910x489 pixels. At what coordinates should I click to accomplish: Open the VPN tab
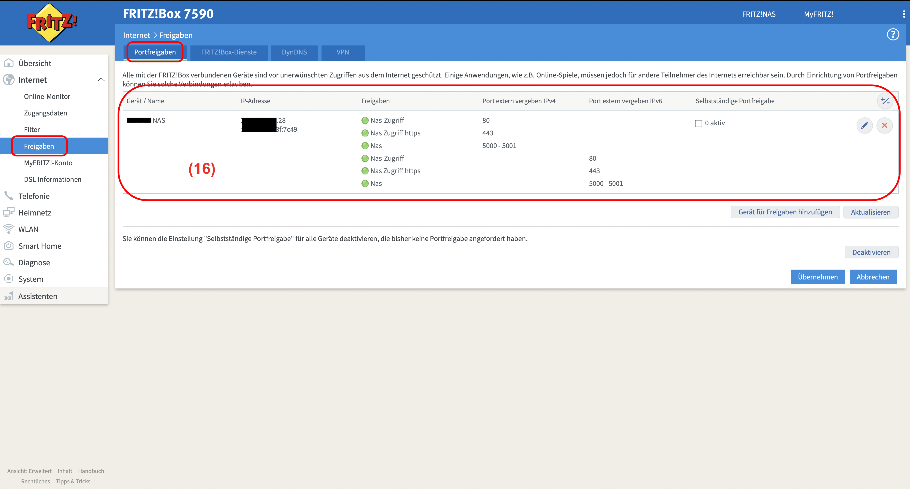pos(343,52)
